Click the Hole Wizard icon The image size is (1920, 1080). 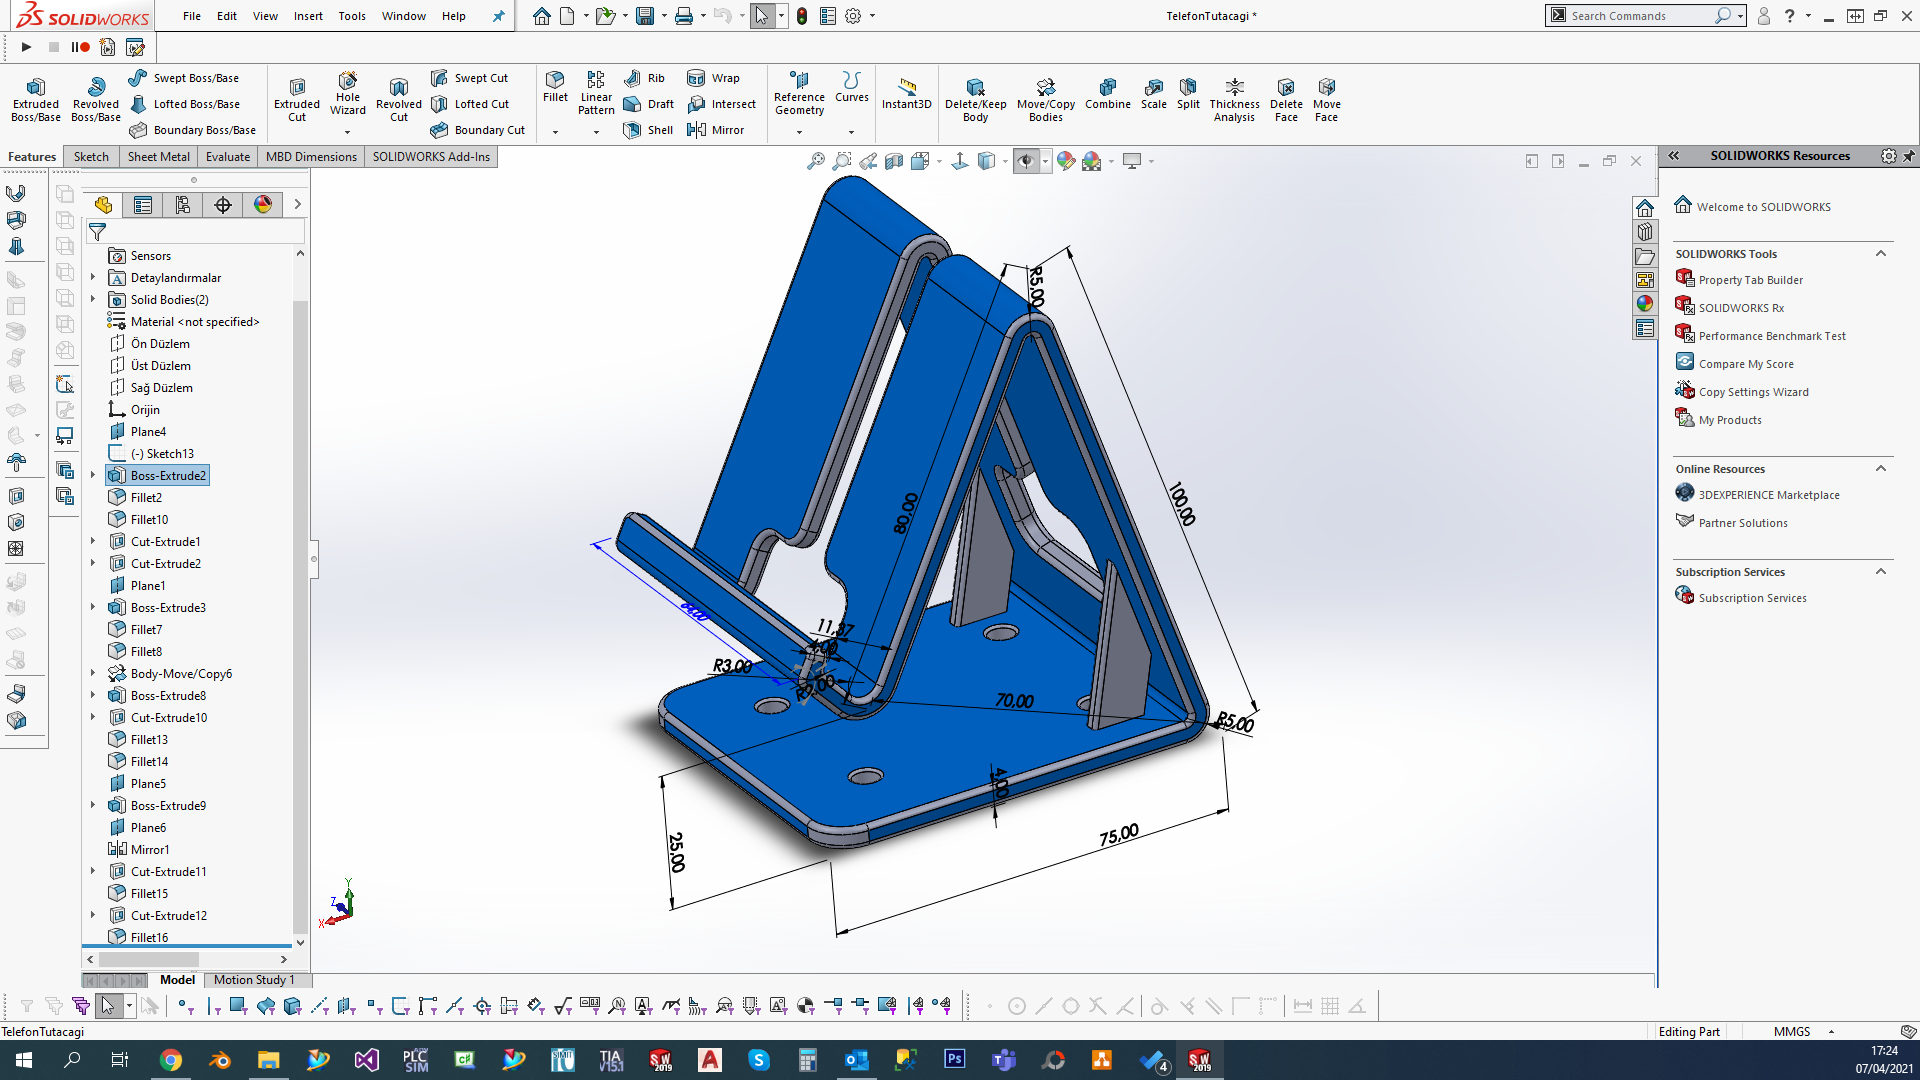click(x=347, y=93)
